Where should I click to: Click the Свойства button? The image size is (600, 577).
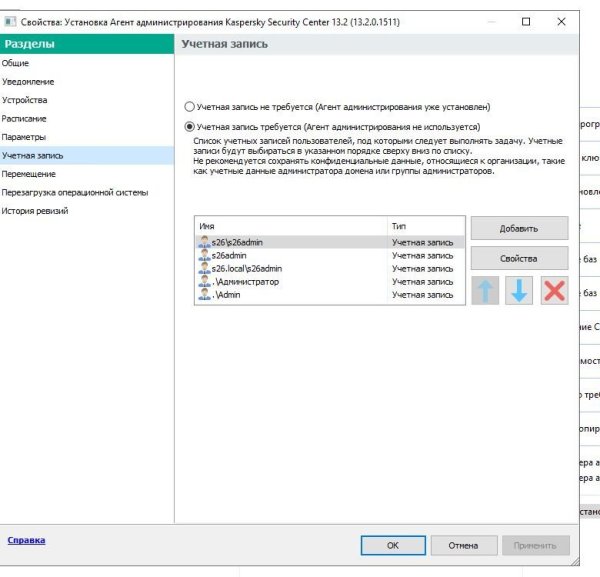coord(519,259)
